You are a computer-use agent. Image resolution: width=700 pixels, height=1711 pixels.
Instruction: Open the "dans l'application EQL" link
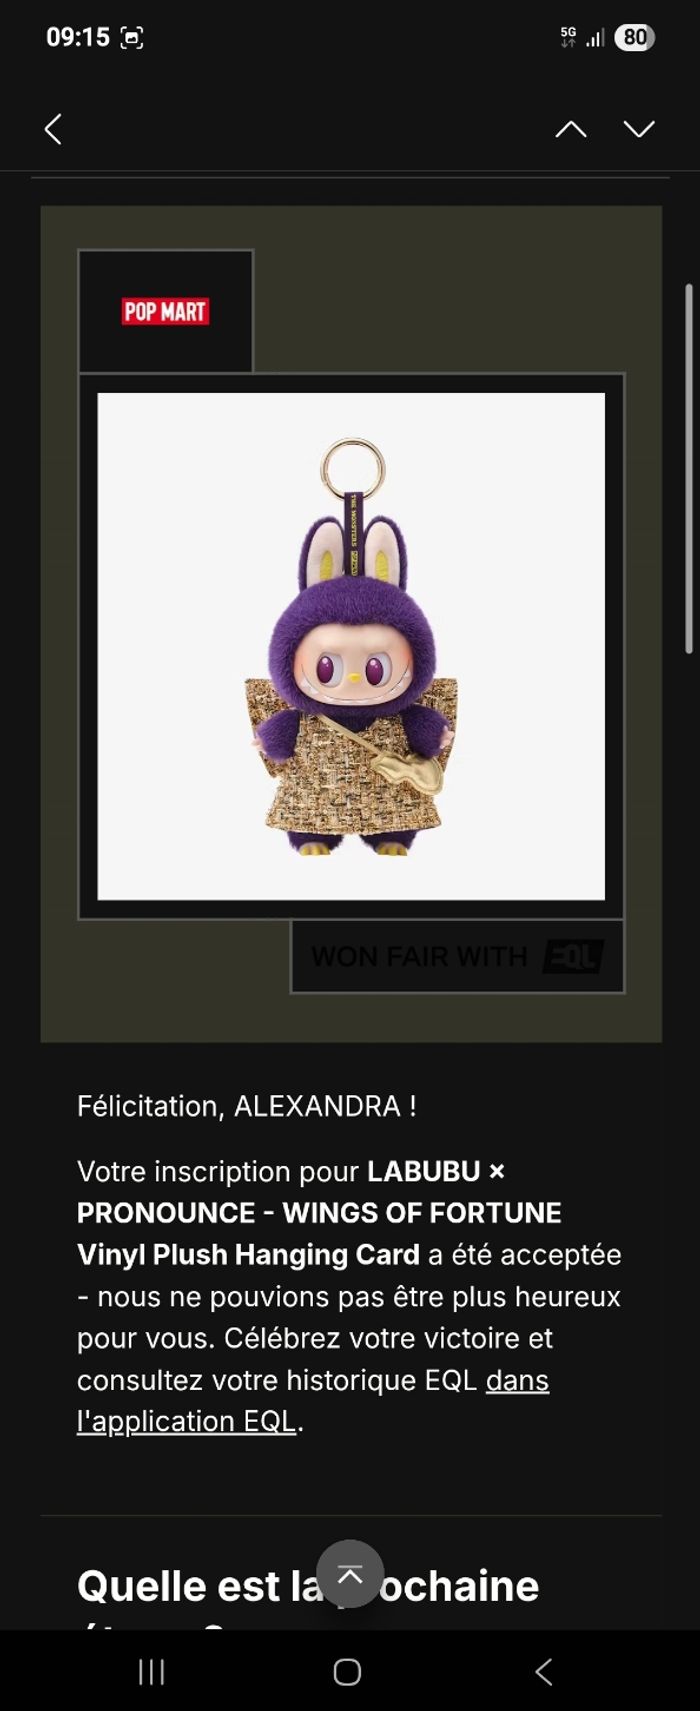click(313, 1400)
